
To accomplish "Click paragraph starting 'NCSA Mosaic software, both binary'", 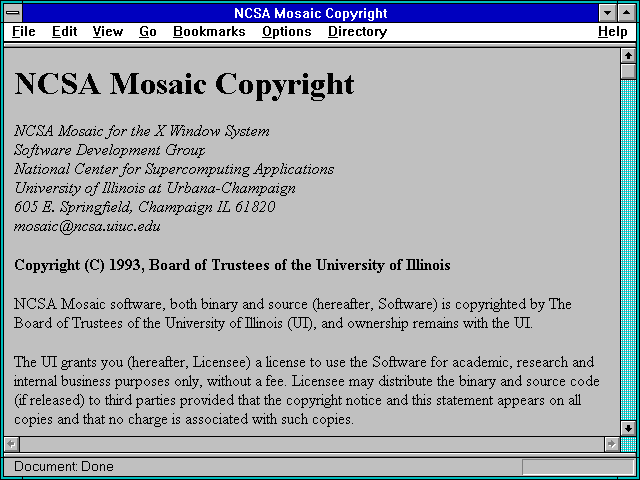I will (x=293, y=313).
